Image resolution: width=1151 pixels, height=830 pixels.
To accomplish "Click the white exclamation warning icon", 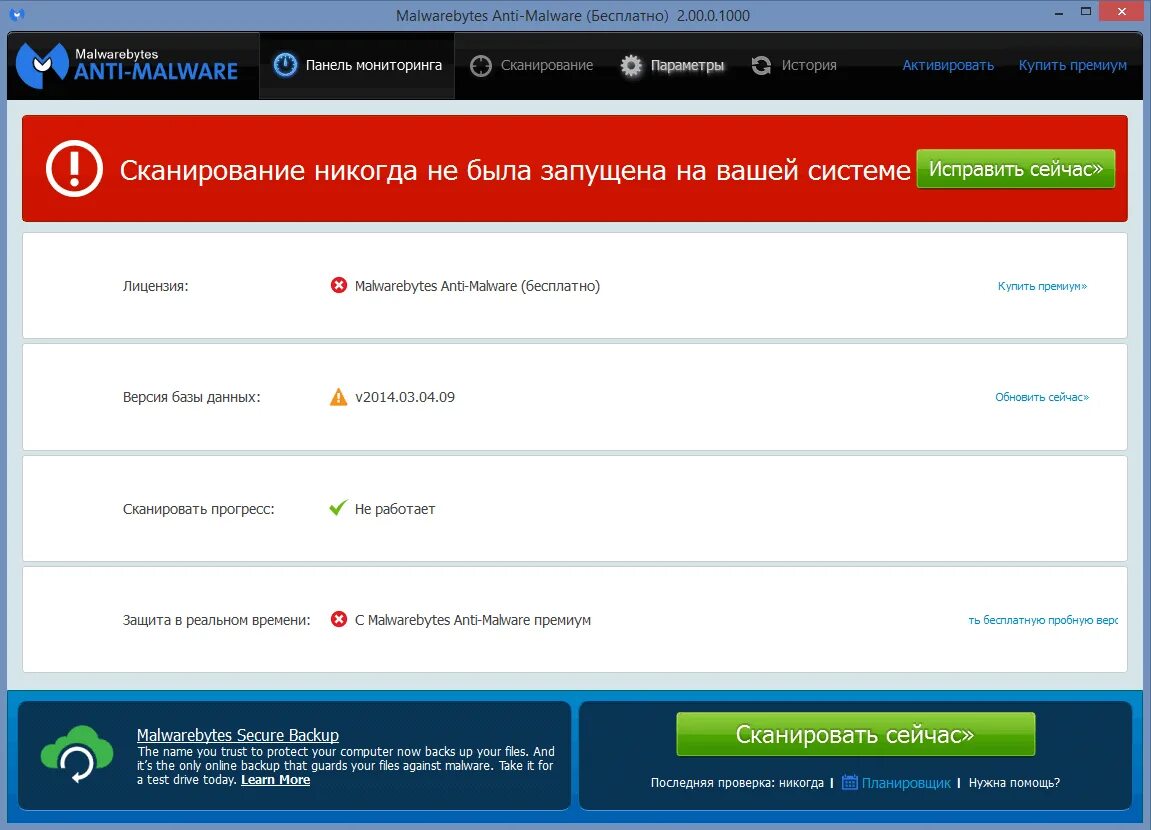I will click(74, 169).
